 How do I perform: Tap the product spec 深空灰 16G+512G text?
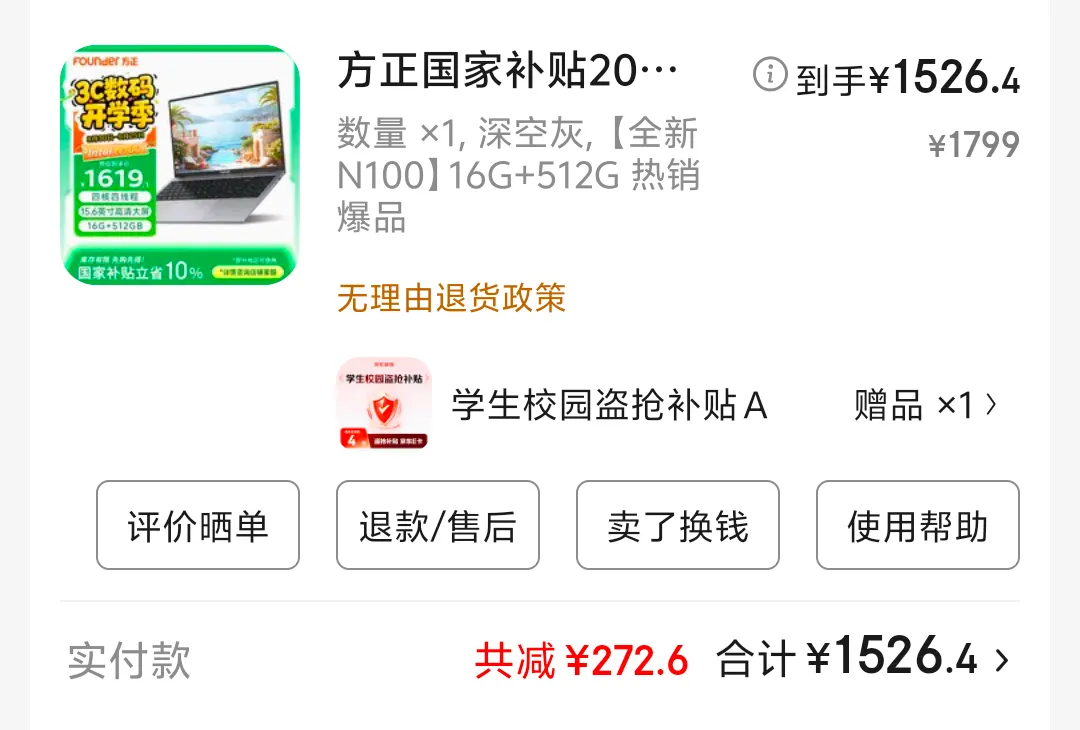tap(518, 175)
